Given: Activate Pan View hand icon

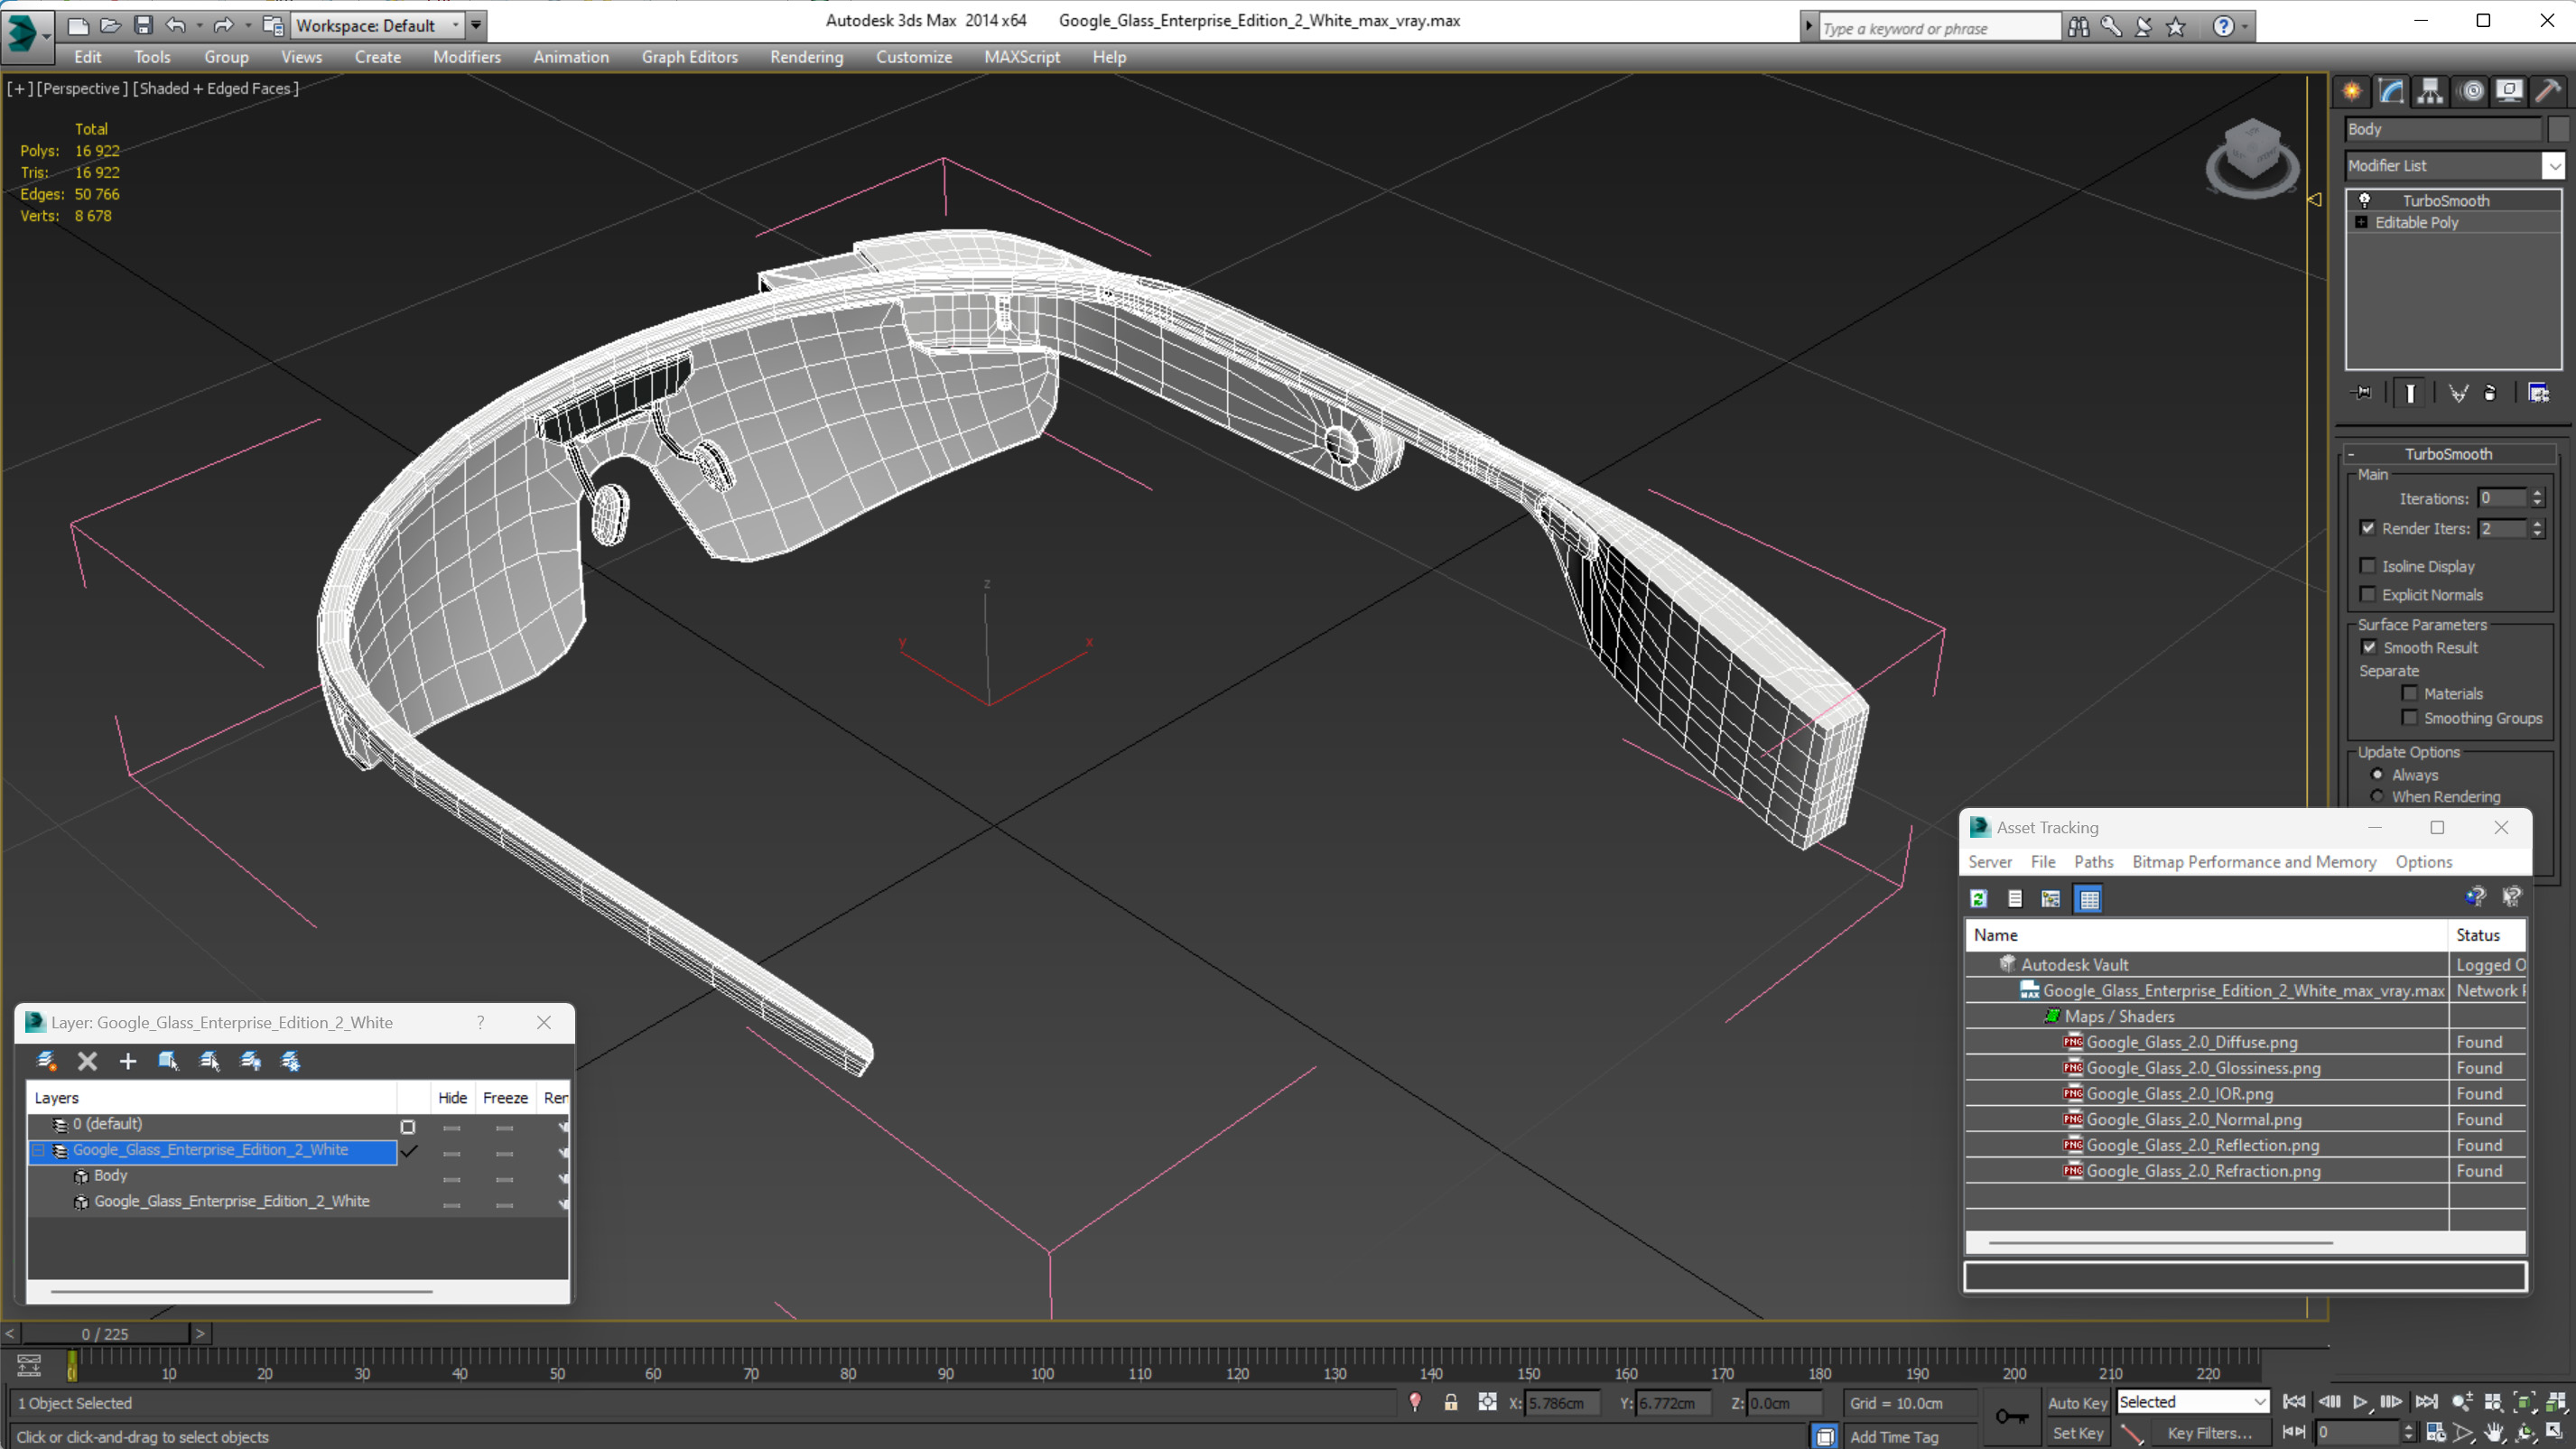Looking at the screenshot, I should click(x=2493, y=1433).
